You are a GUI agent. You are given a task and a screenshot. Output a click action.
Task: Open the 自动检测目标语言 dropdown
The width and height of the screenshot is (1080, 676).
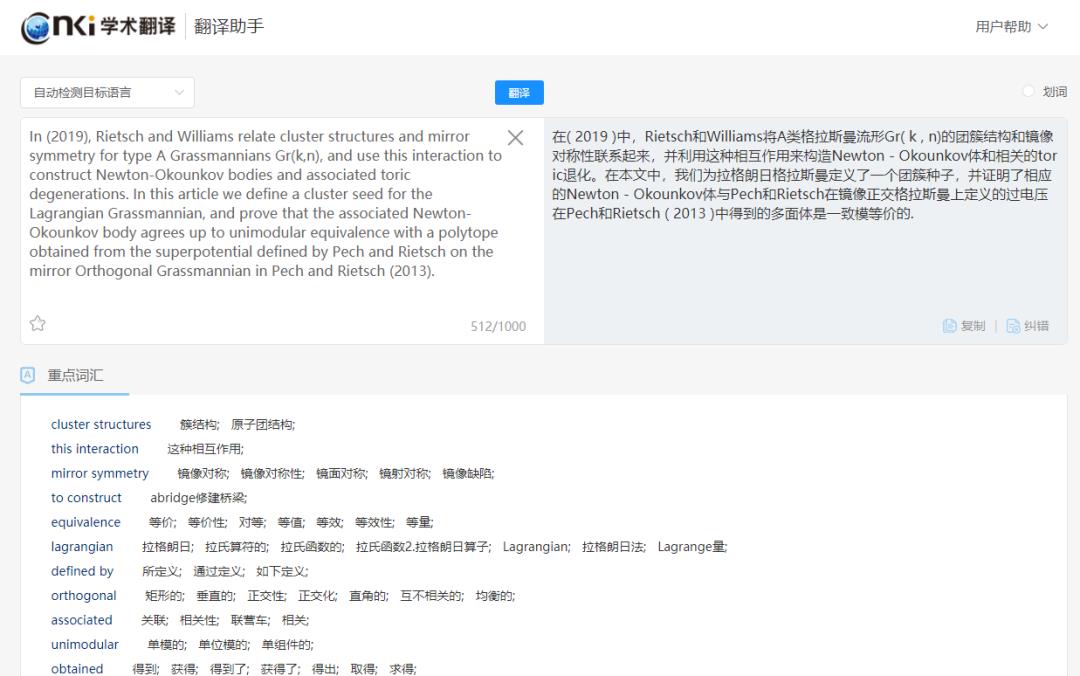pos(107,93)
